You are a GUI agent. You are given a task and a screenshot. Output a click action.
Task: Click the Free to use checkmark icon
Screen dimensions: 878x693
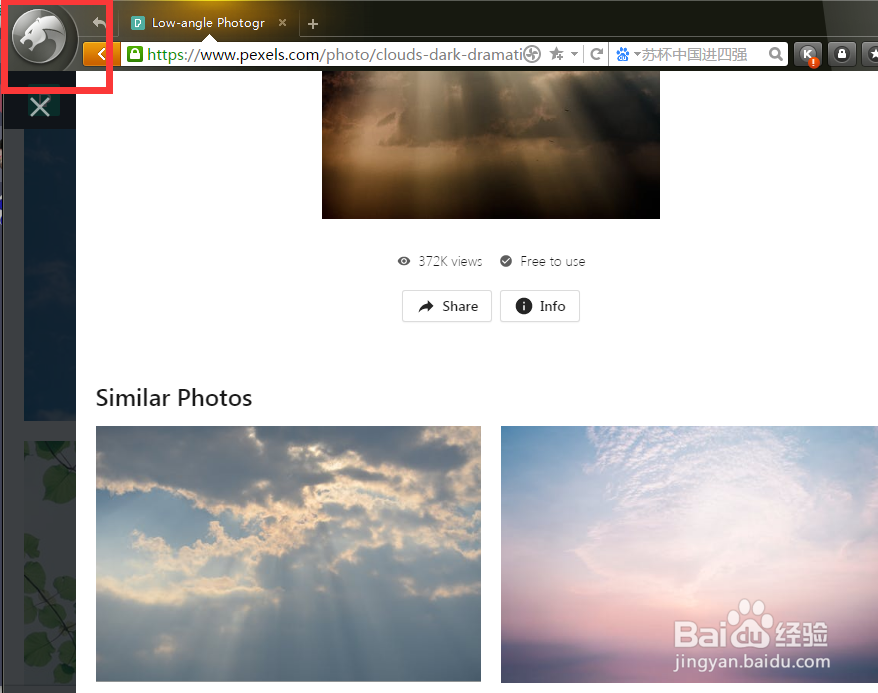(506, 261)
